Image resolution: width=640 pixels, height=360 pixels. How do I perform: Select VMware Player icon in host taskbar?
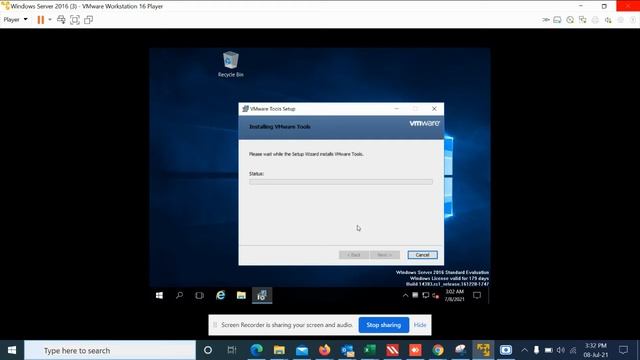[483, 350]
